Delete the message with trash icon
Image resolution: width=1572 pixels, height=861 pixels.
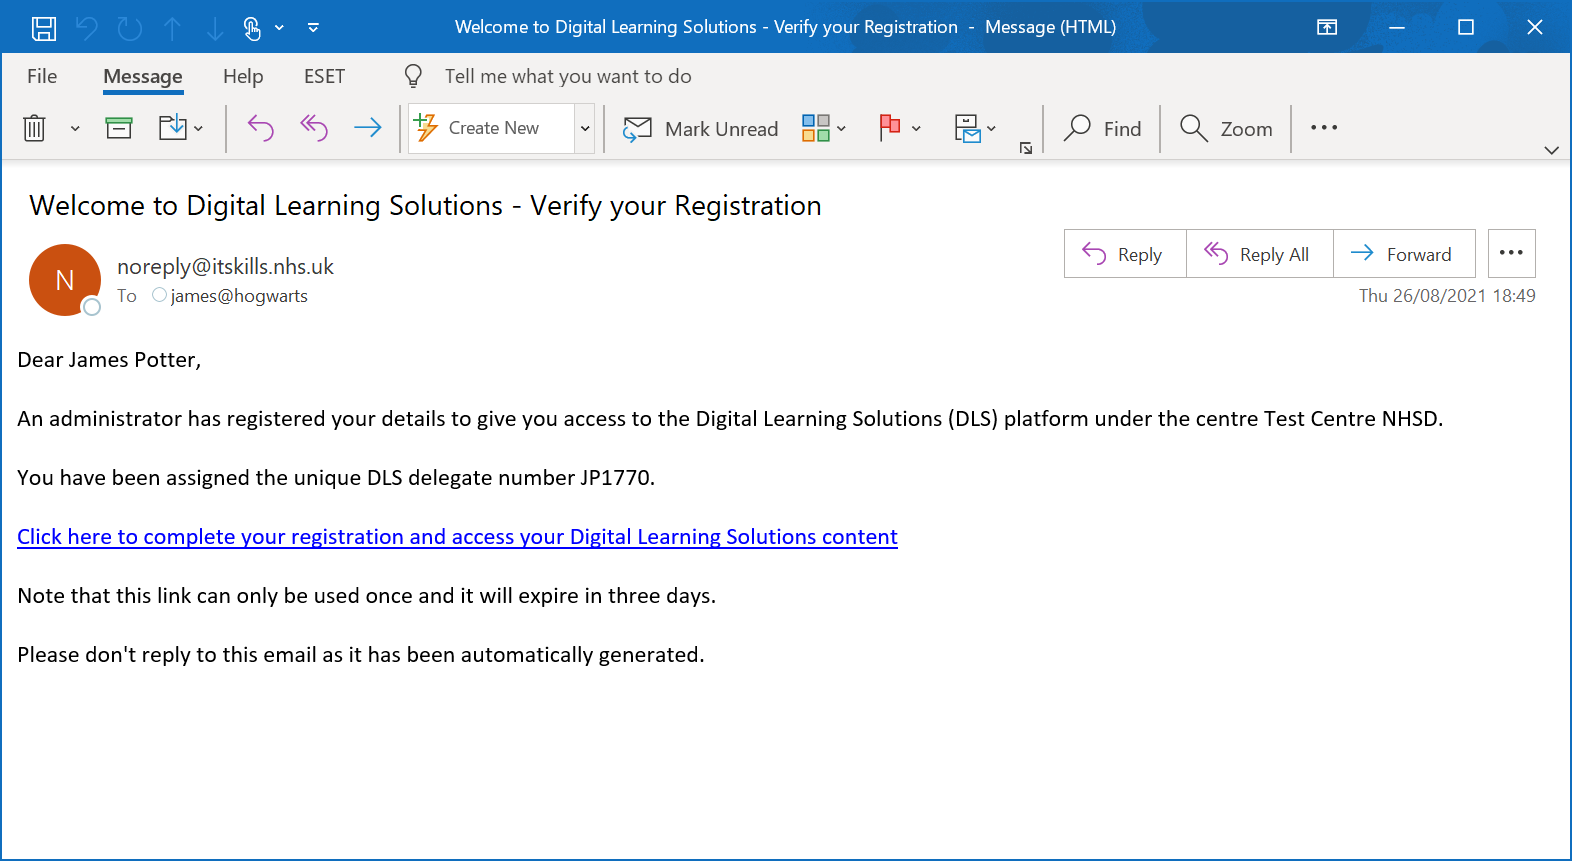pos(34,128)
